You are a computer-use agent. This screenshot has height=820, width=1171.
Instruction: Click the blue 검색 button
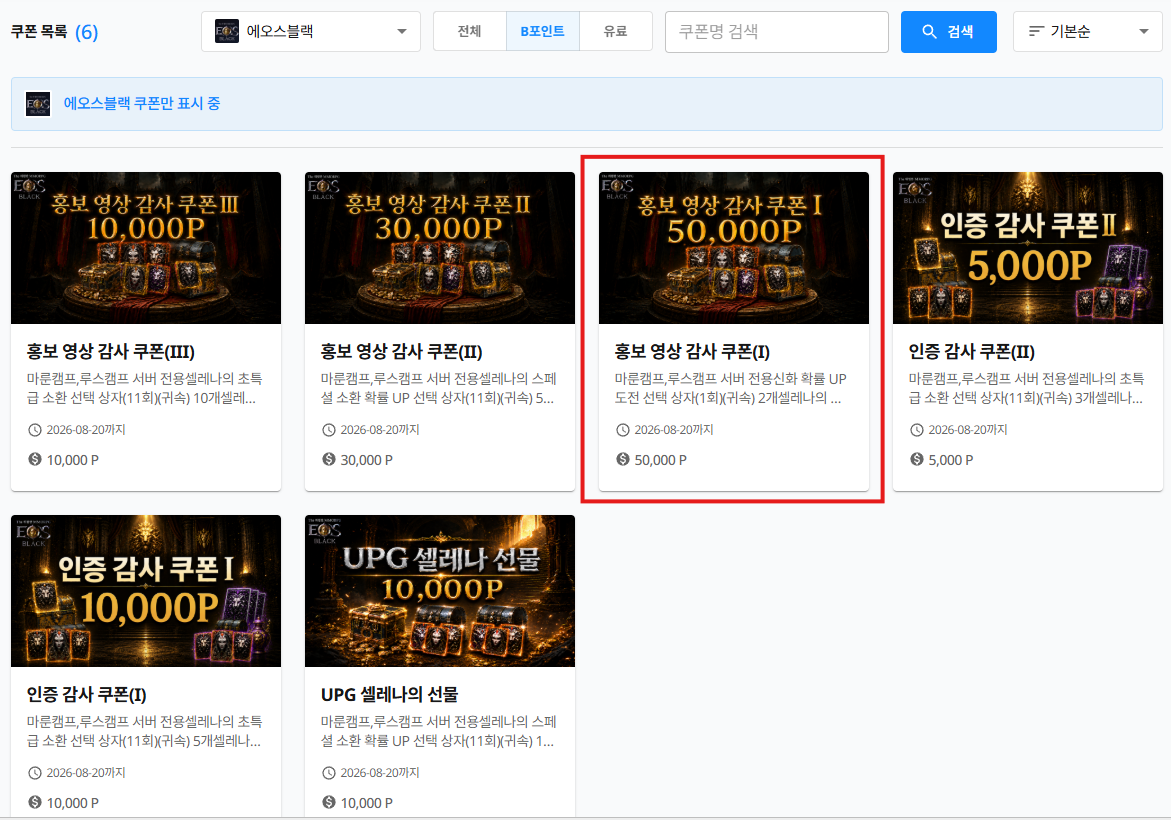click(948, 31)
